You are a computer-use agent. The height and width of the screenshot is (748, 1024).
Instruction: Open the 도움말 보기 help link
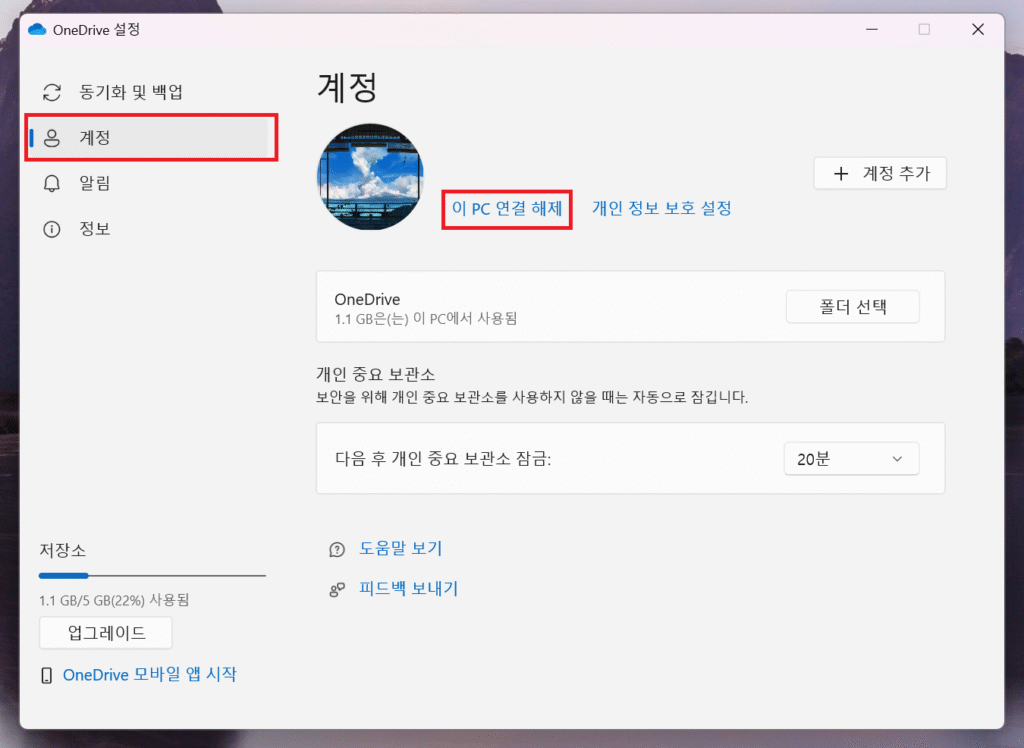[400, 549]
